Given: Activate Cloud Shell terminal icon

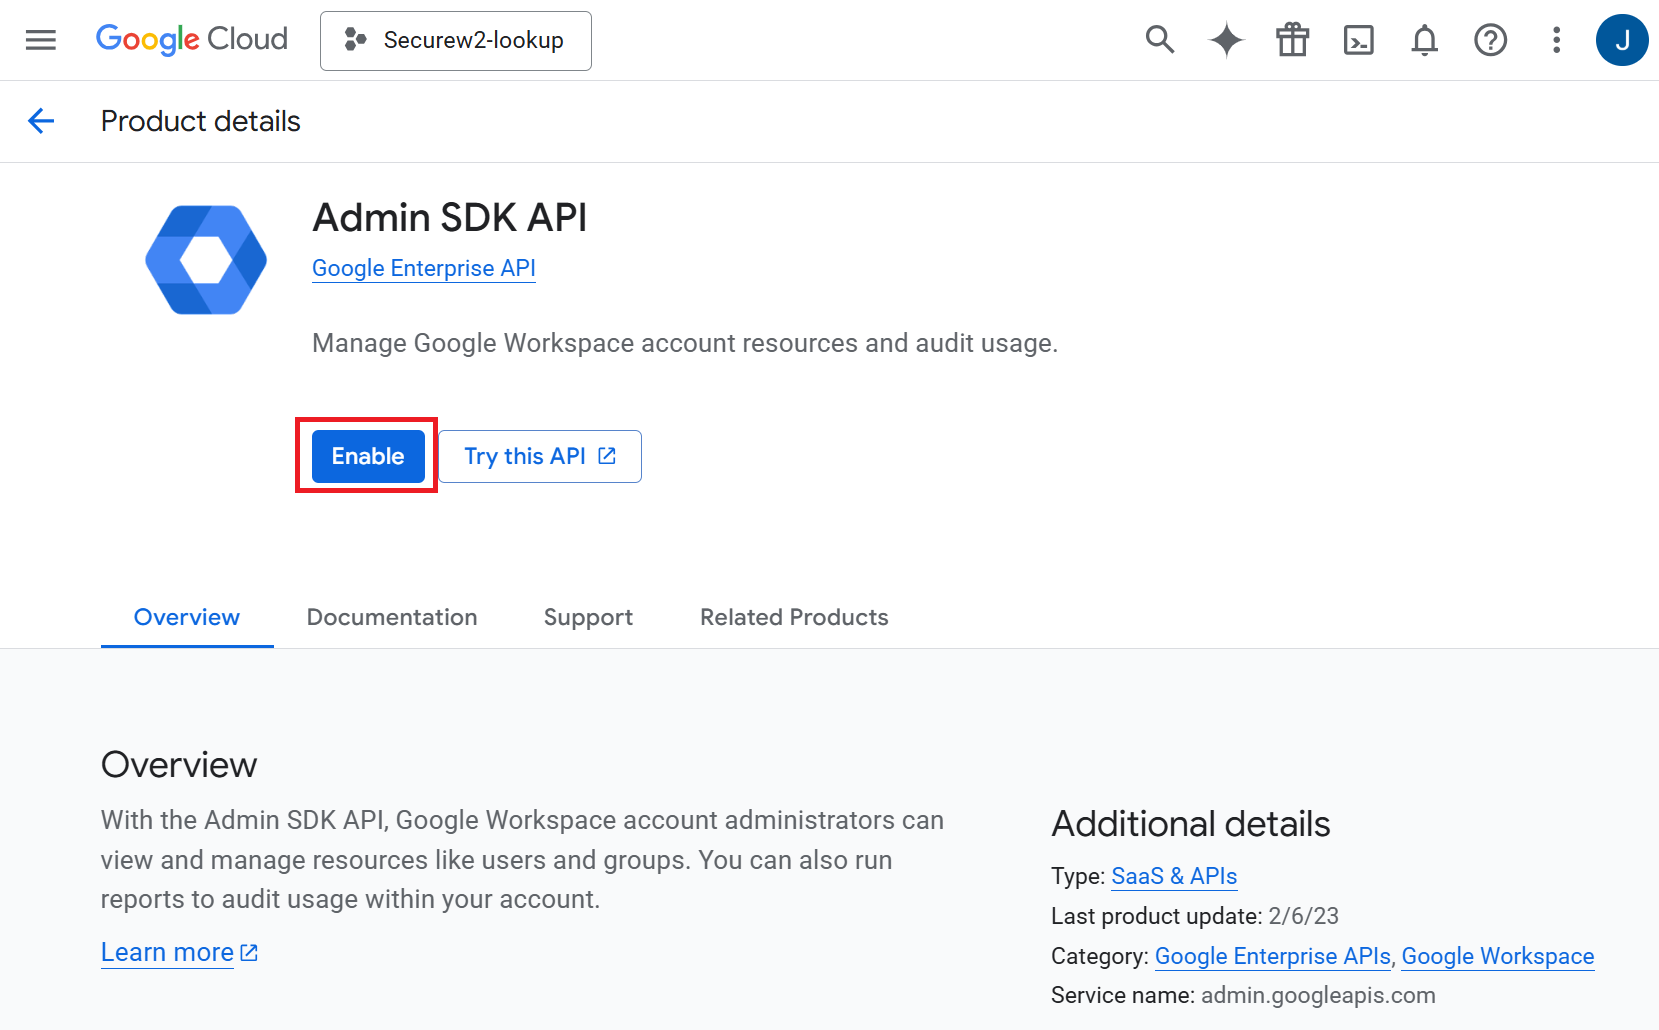Looking at the screenshot, I should (1358, 40).
